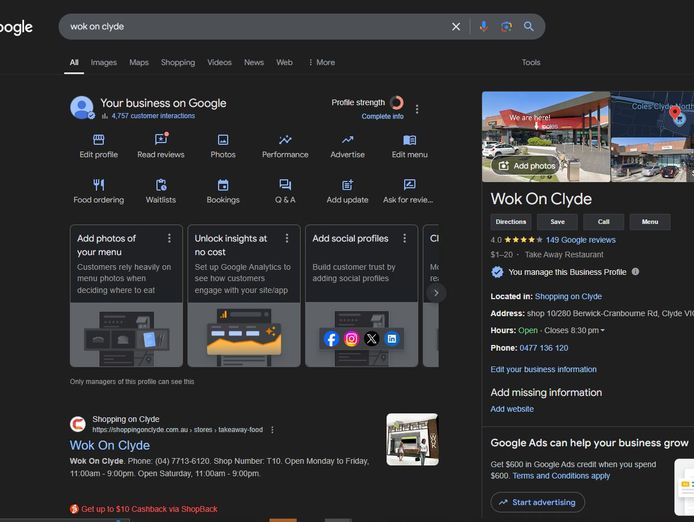Open the Performance tool
694x522 pixels.
(285, 147)
